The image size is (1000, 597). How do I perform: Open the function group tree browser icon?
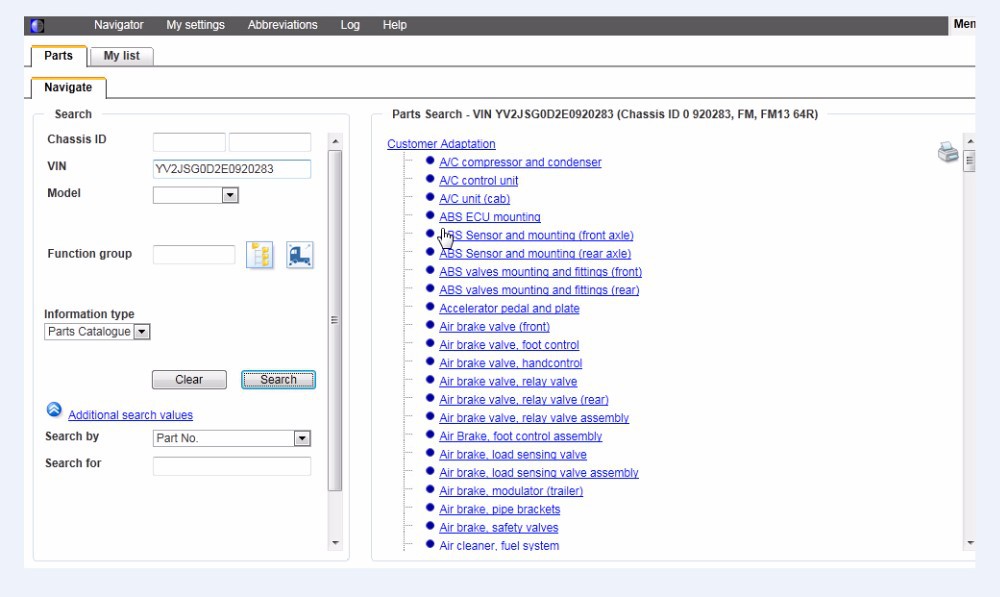[260, 255]
